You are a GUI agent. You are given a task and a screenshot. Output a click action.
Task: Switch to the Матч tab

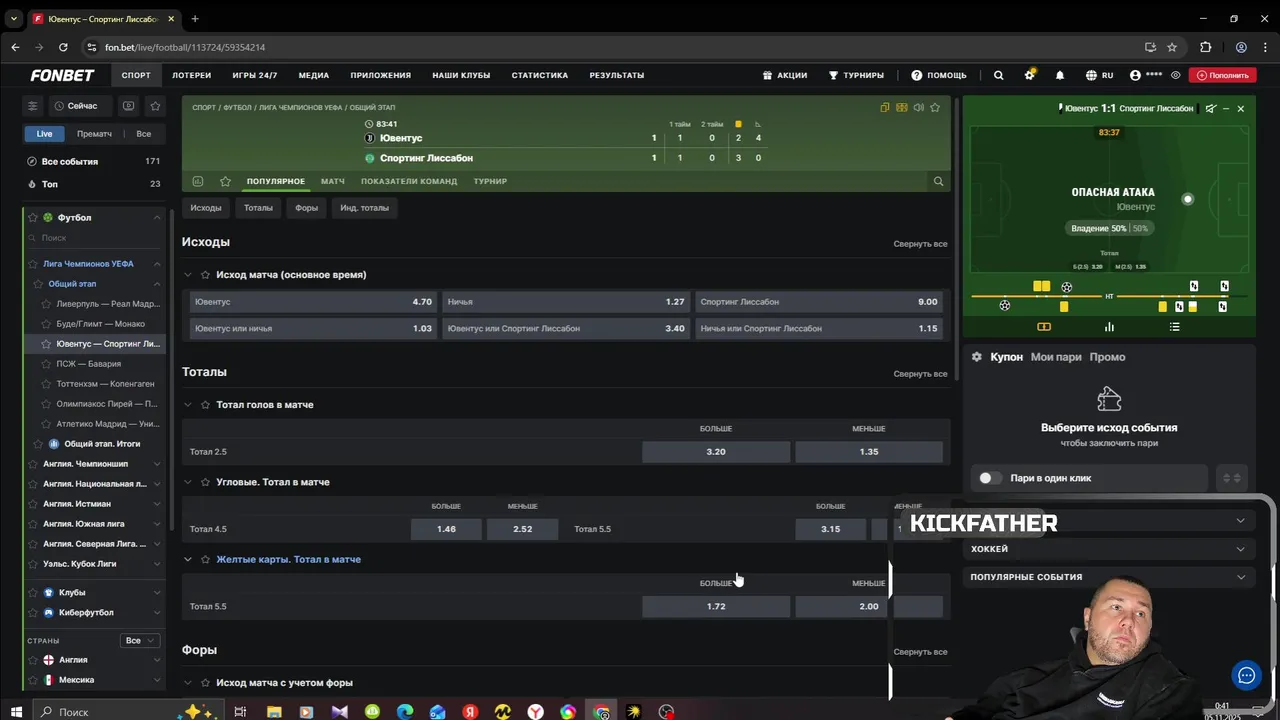(x=333, y=181)
